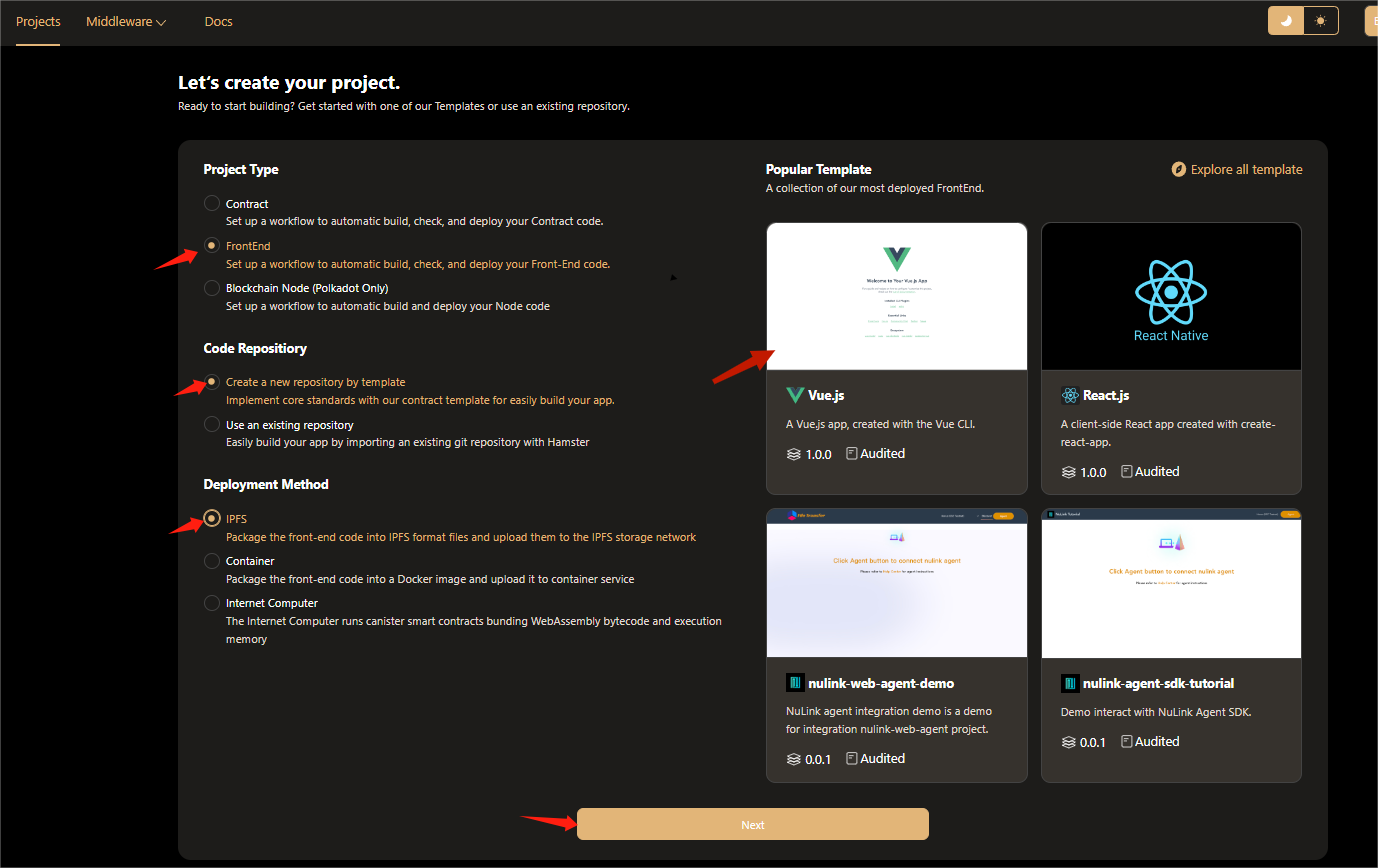Click the compass icon beside Explore all template
This screenshot has height=868, width=1378.
pos(1179,169)
